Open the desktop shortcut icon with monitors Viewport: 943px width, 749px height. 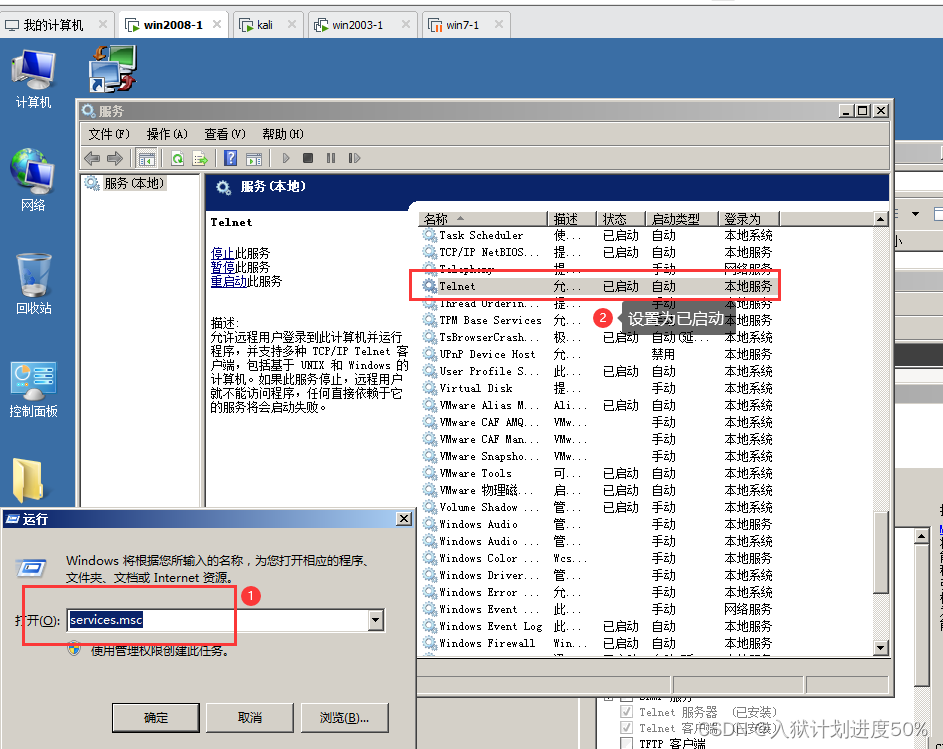[113, 69]
